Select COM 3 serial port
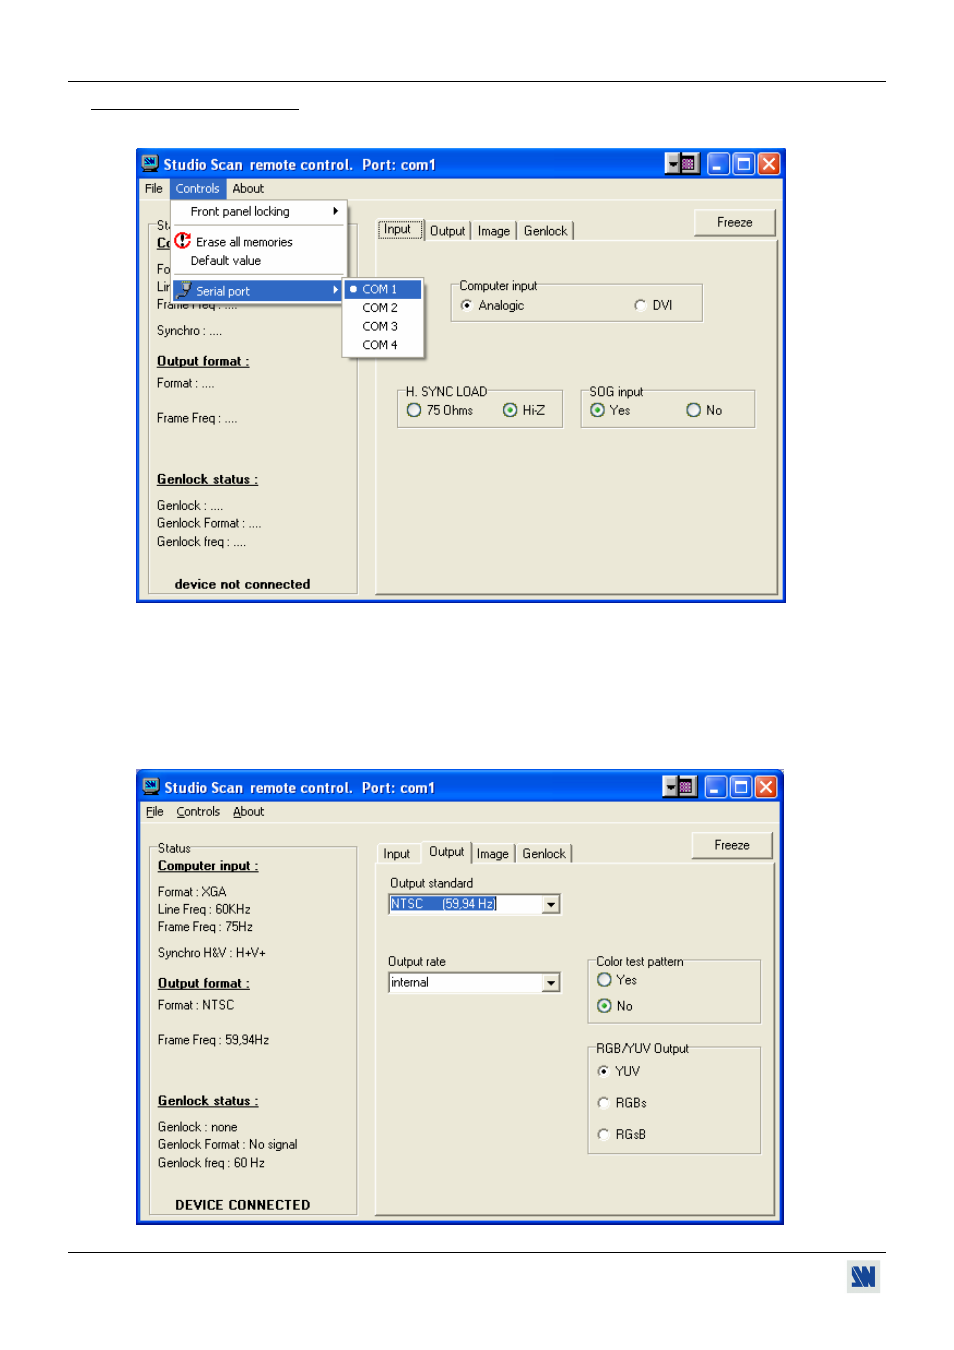Image resolution: width=954 pixels, height=1350 pixels. click(383, 326)
